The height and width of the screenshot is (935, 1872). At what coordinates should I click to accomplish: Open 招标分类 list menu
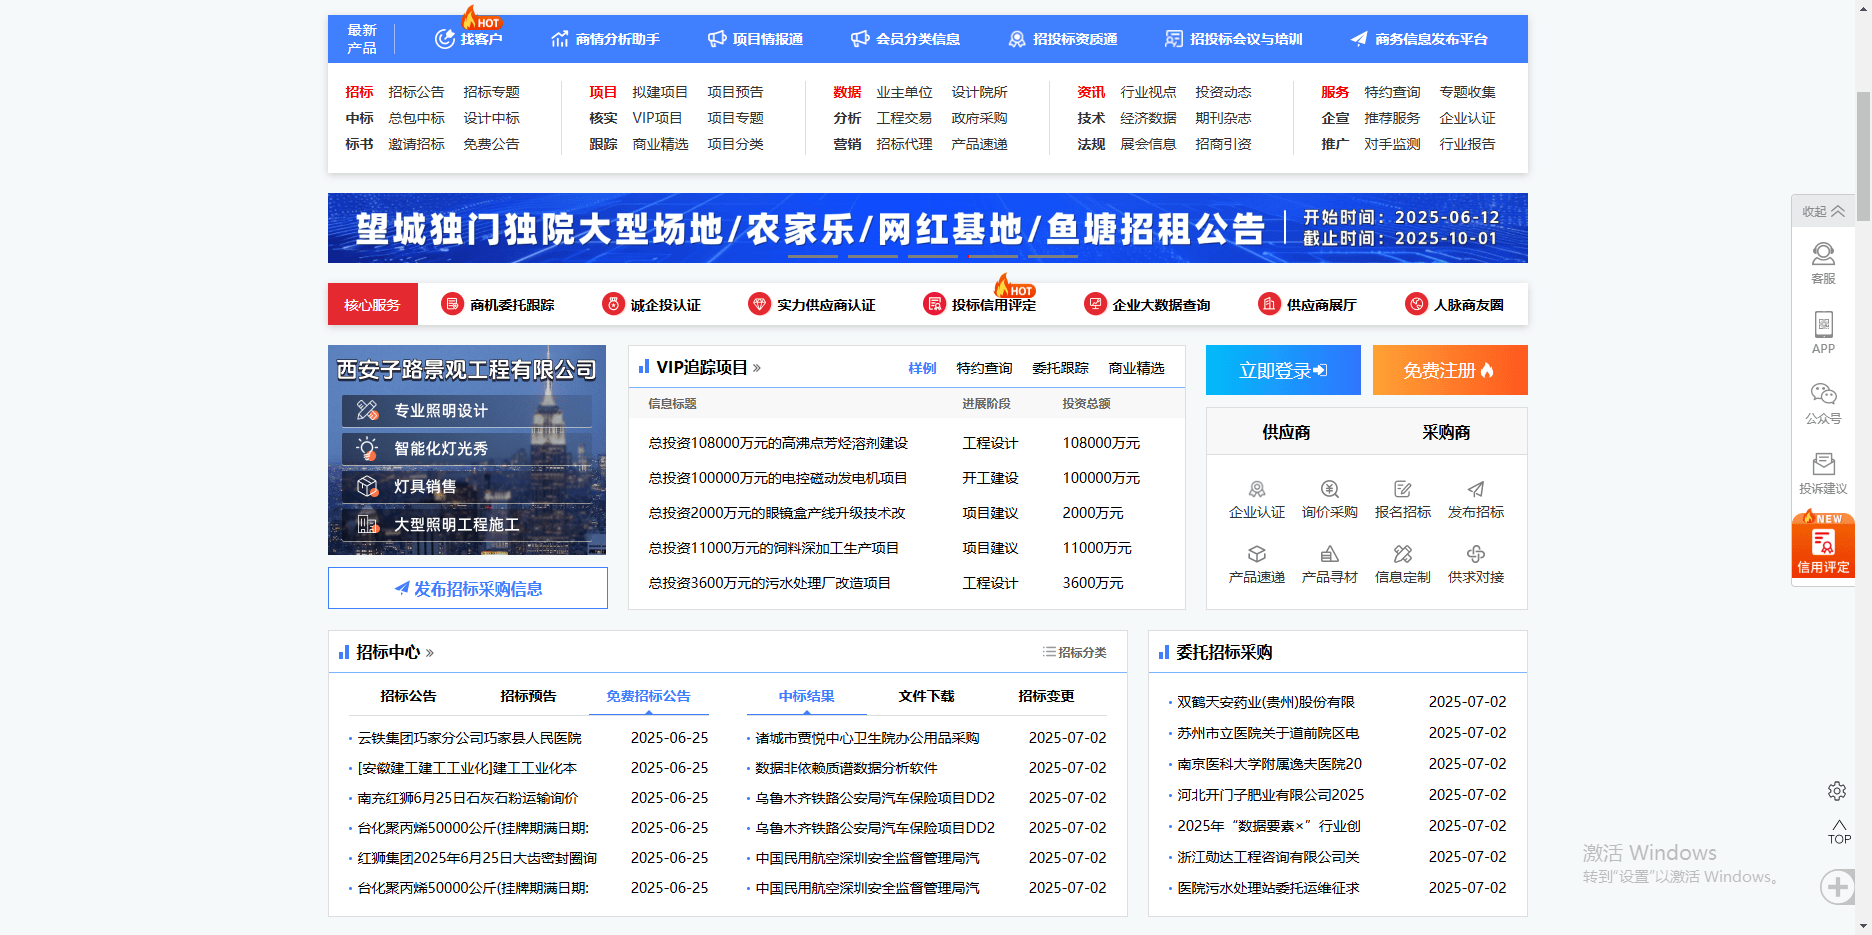[1075, 652]
